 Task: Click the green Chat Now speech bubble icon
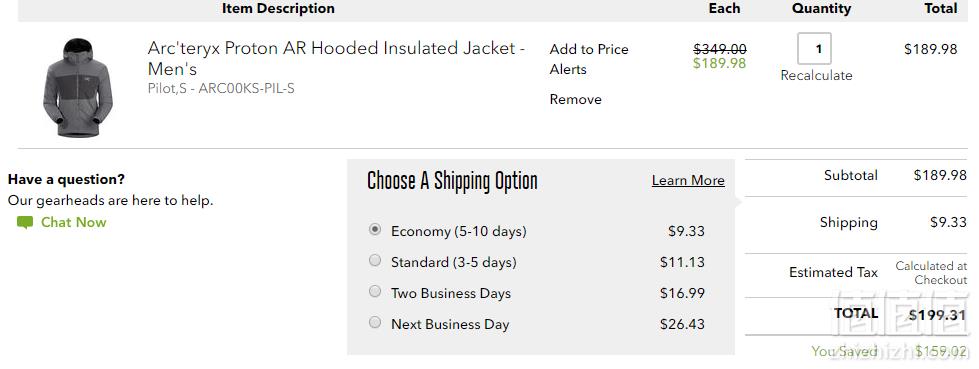coord(25,223)
